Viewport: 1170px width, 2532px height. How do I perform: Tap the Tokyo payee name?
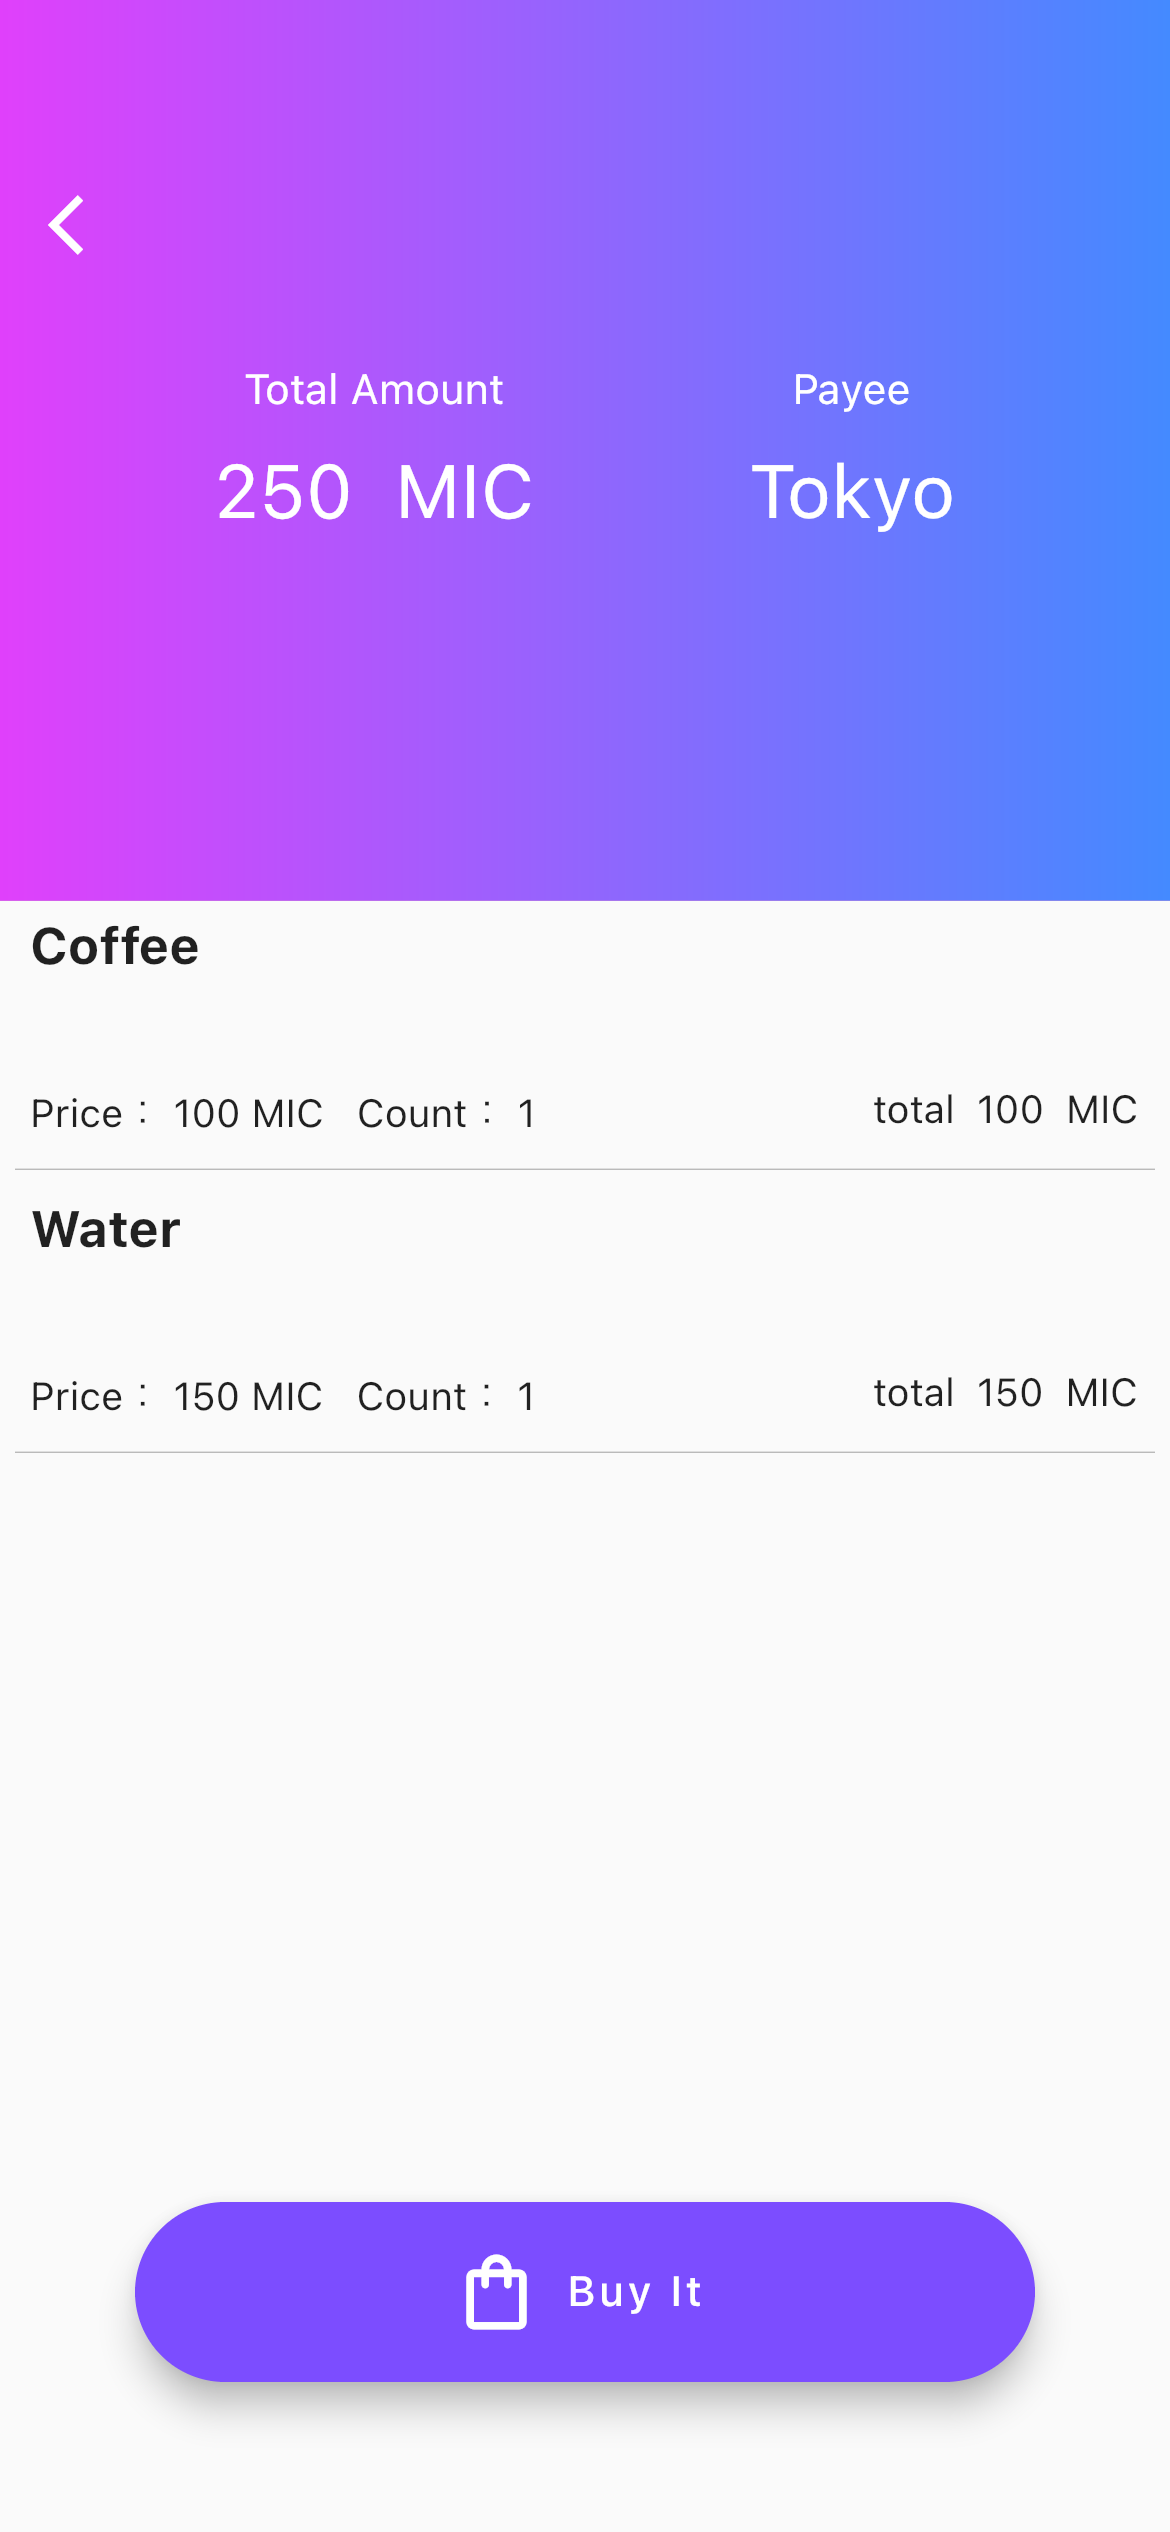coord(852,492)
